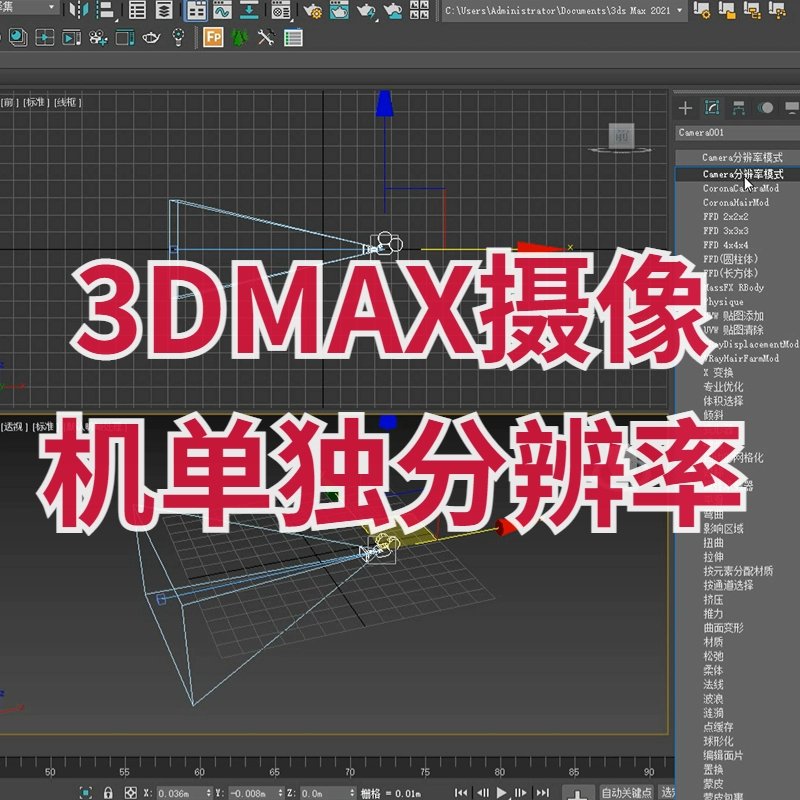Go to end frame button
The width and height of the screenshot is (800, 800).
coord(543,792)
